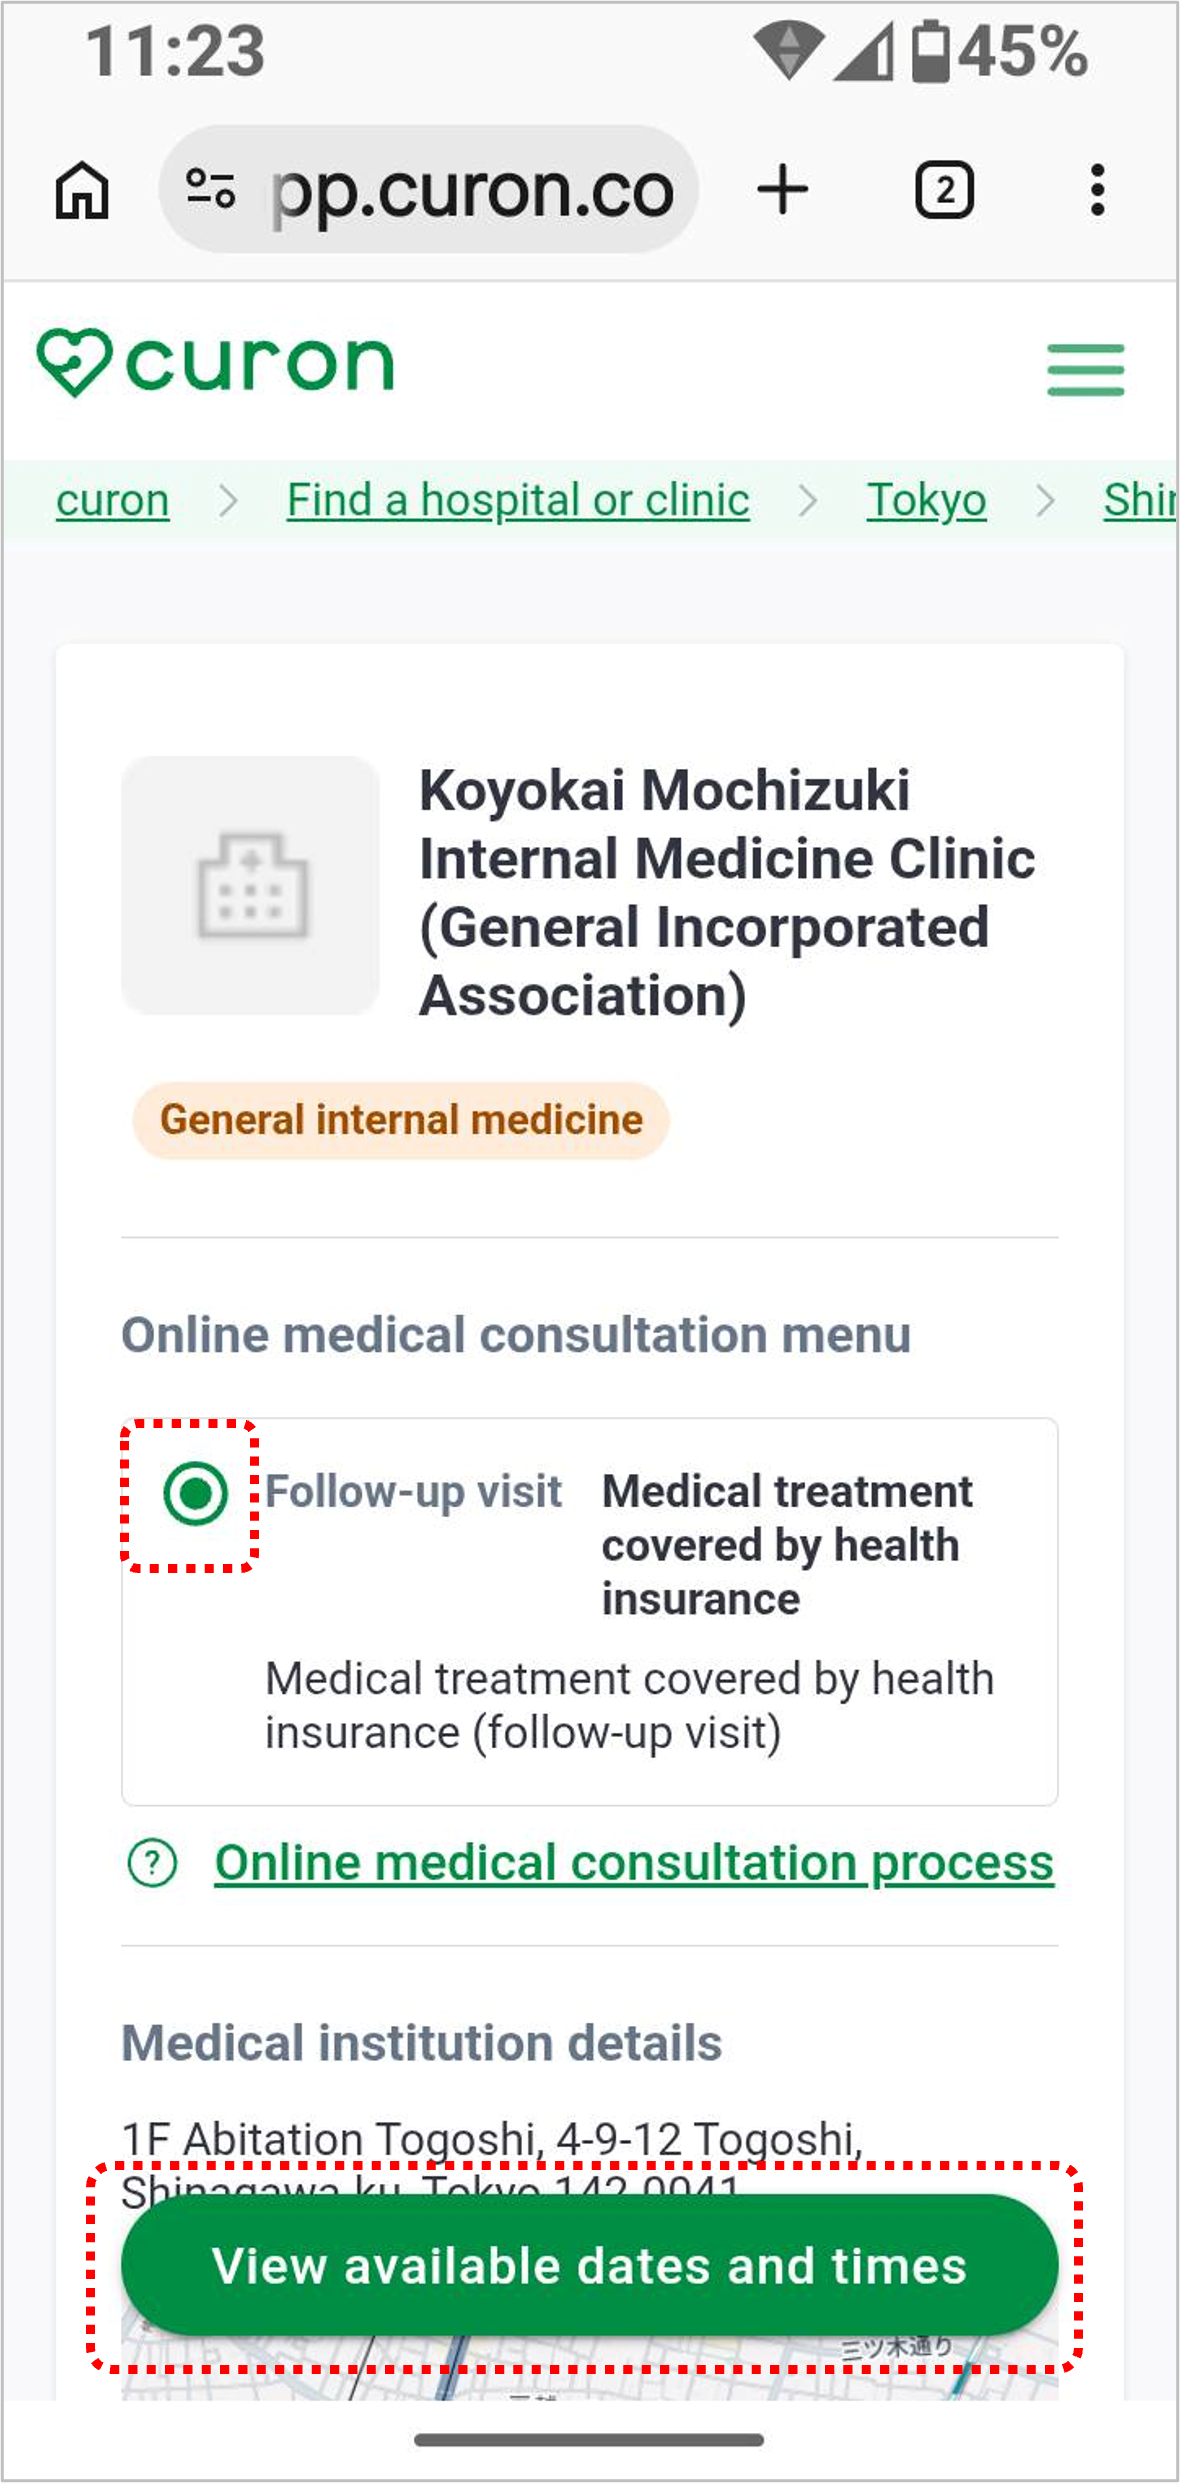Viewport: 1180px width, 2483px height.
Task: Tap the General internal medicine tag
Action: (x=401, y=1120)
